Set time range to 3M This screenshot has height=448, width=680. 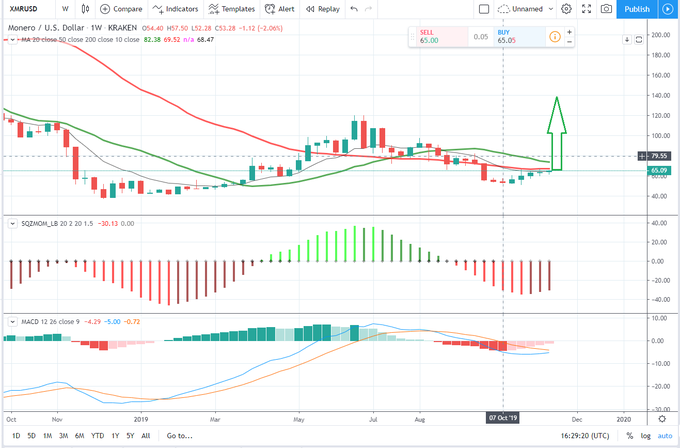click(64, 435)
